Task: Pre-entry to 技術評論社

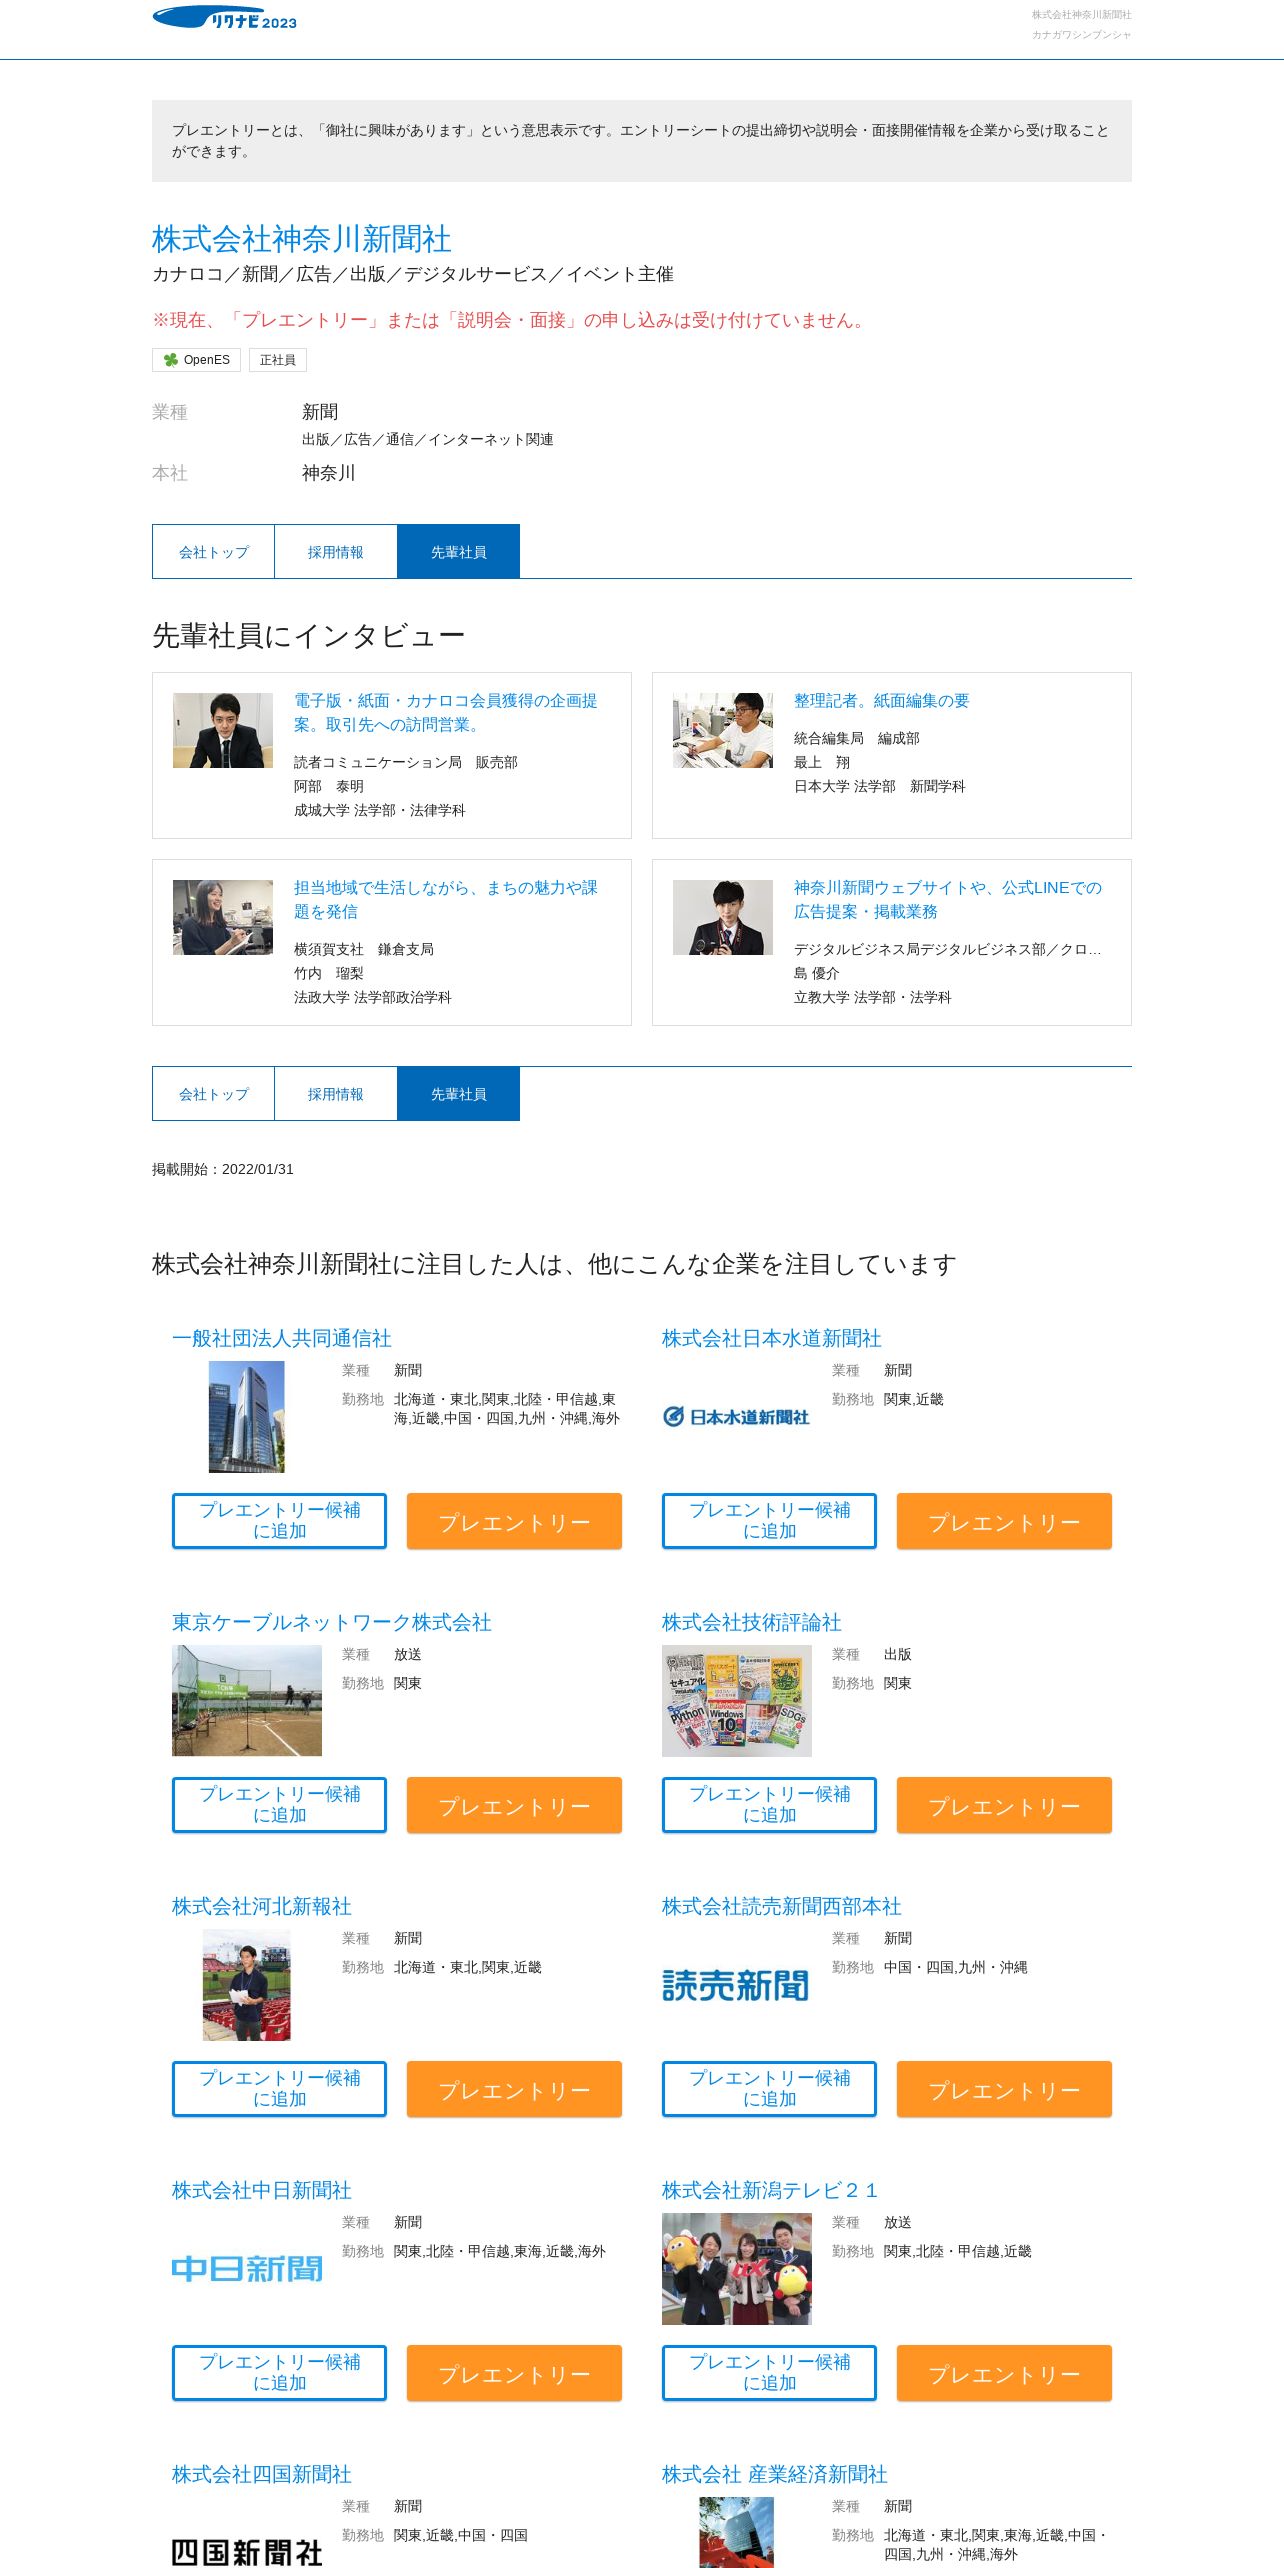Action: pyautogui.click(x=1004, y=1804)
